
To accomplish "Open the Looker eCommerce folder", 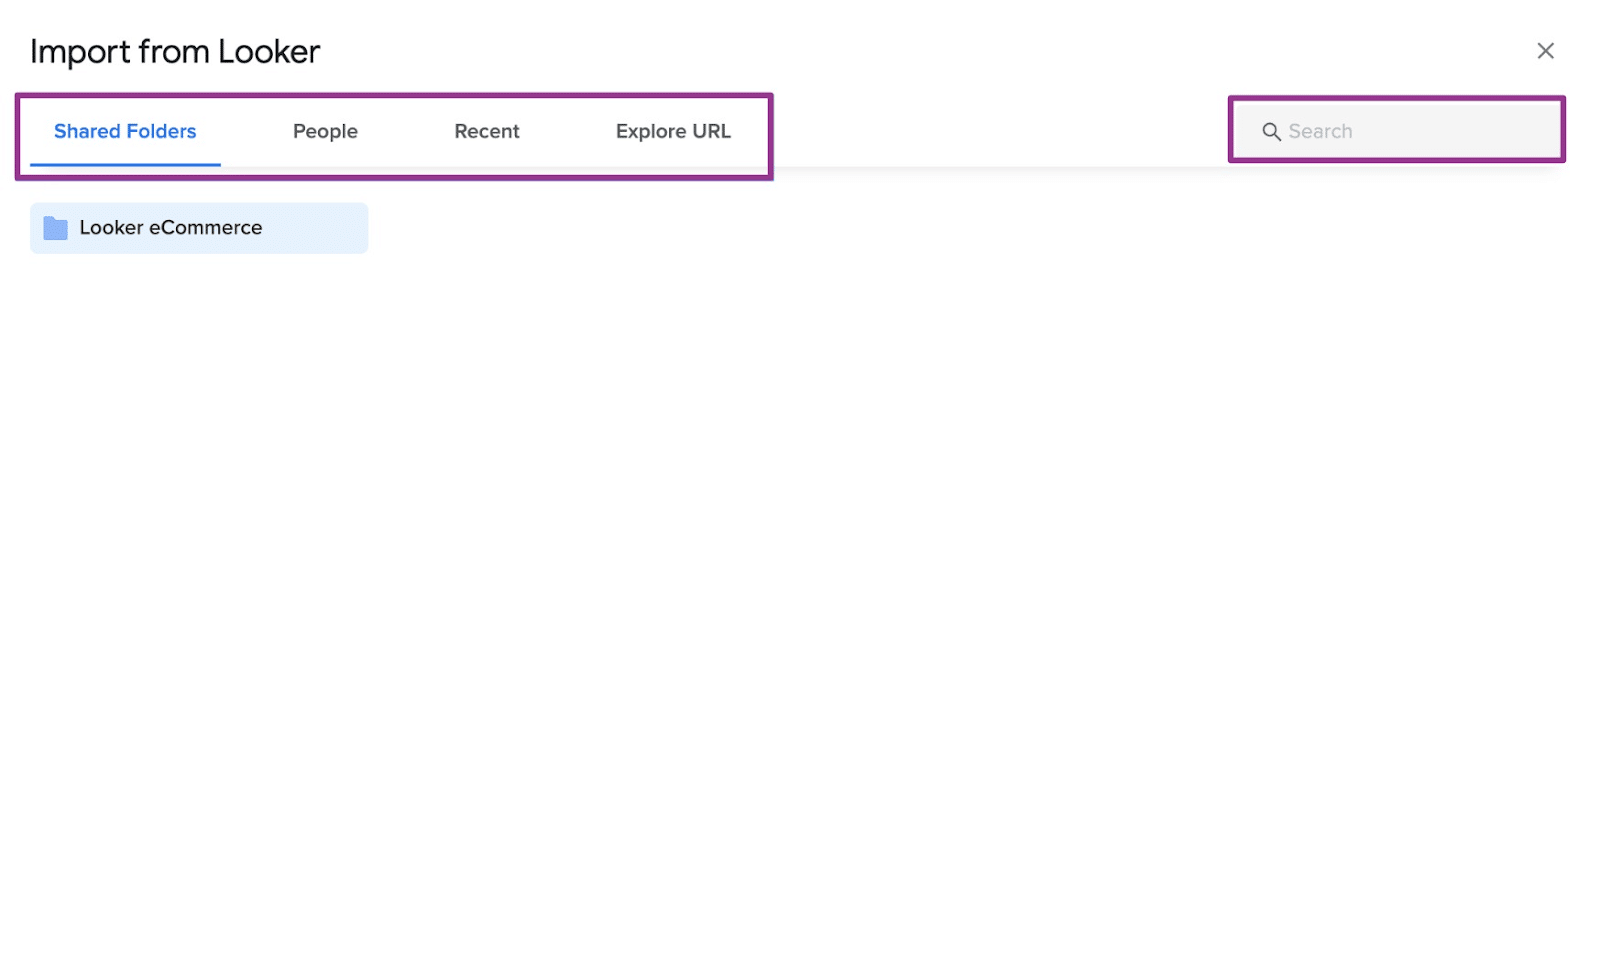I will tap(199, 228).
